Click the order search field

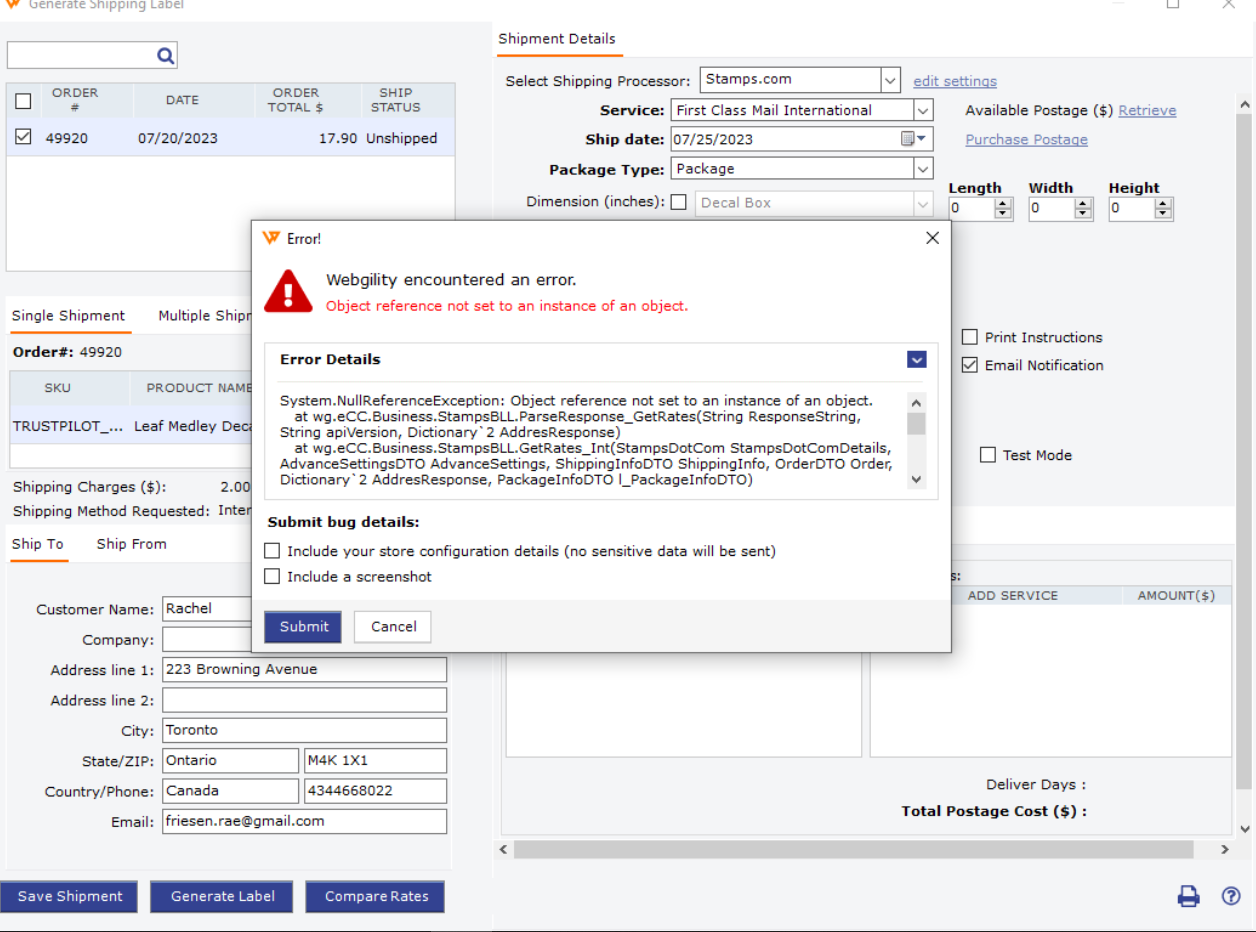click(81, 55)
